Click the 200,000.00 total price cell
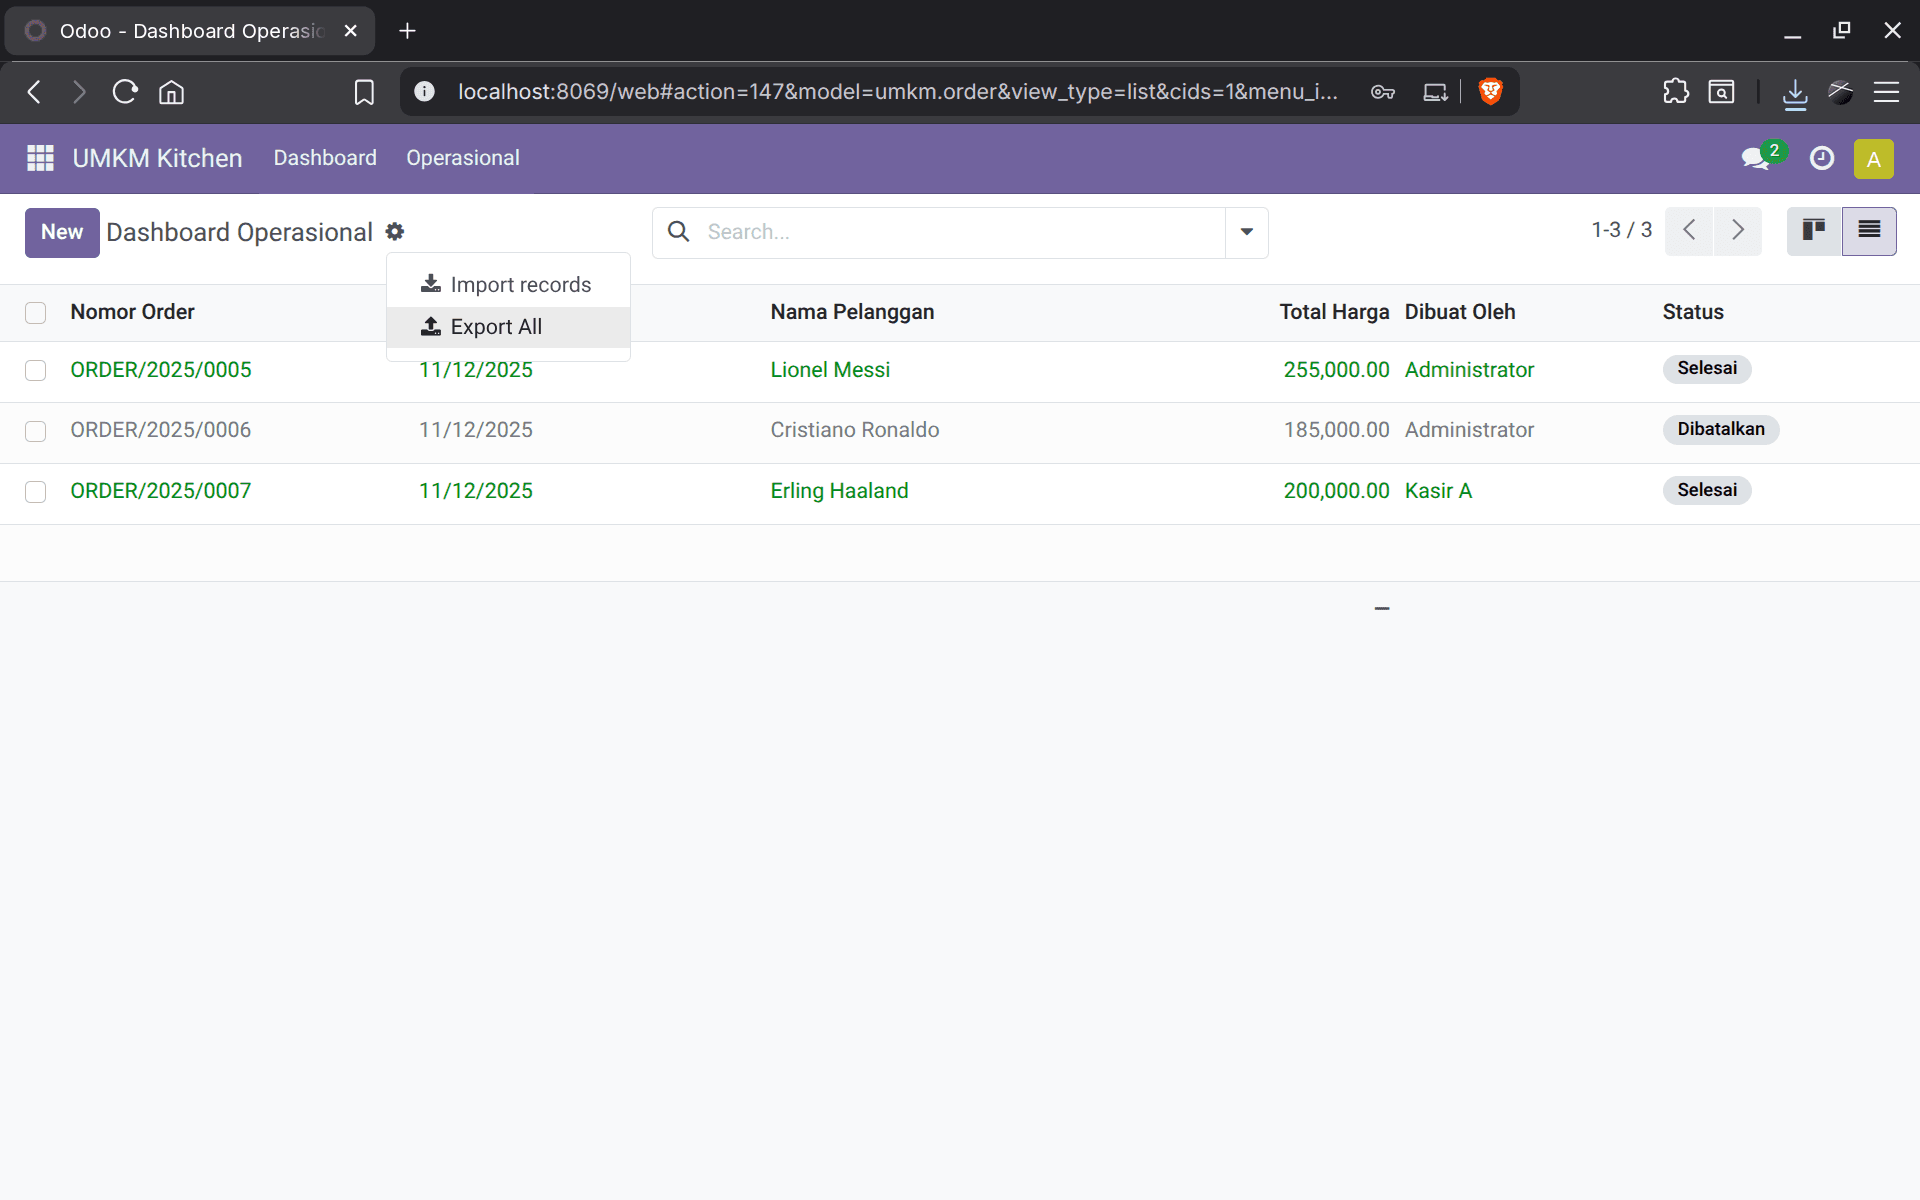The width and height of the screenshot is (1920, 1200). click(1336, 491)
